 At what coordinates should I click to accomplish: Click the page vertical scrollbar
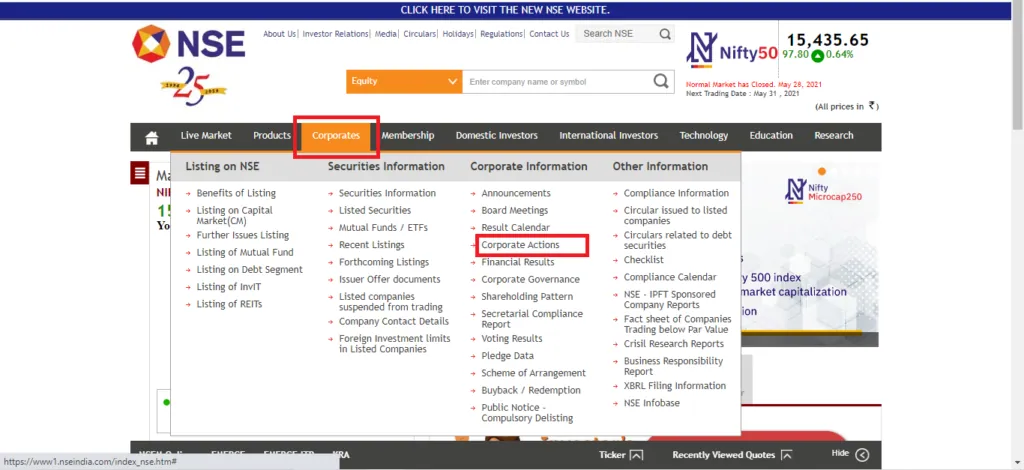[x=1017, y=235]
